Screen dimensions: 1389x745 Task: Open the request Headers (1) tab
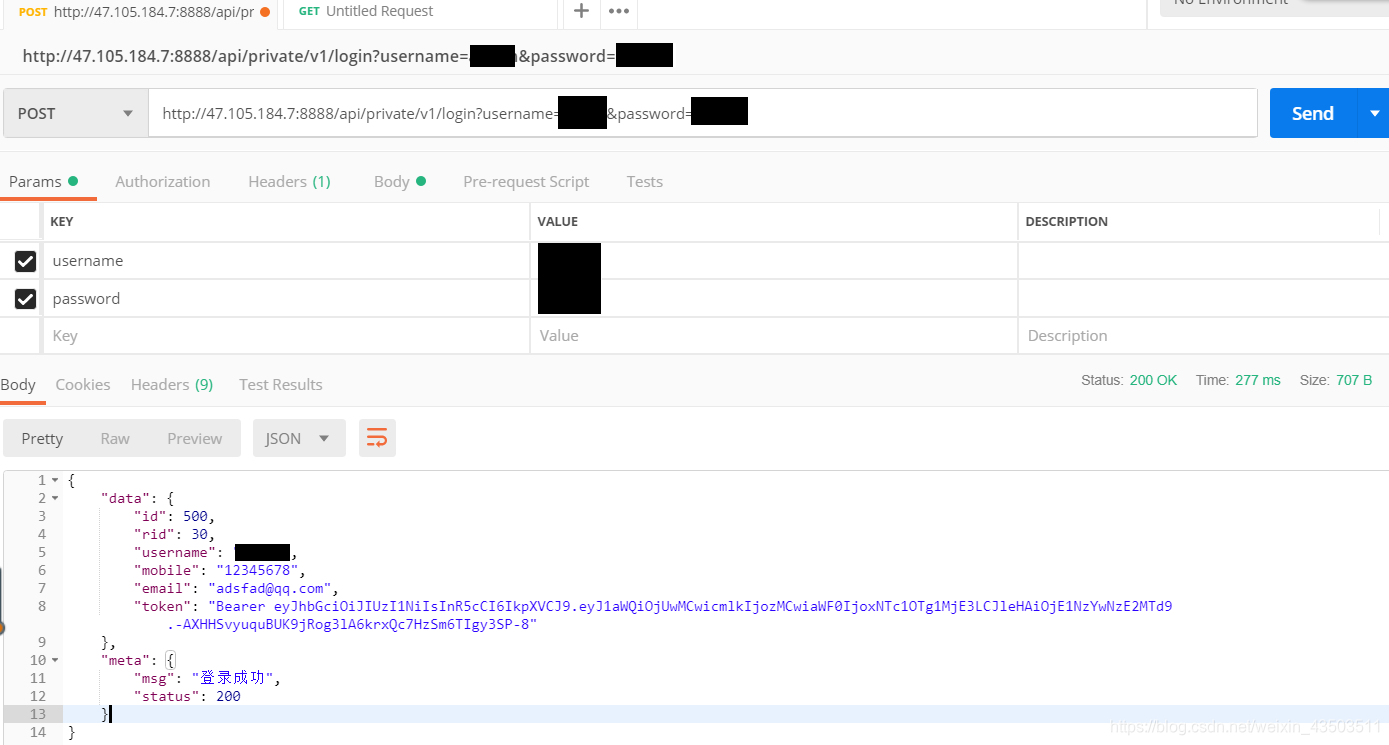coord(289,181)
